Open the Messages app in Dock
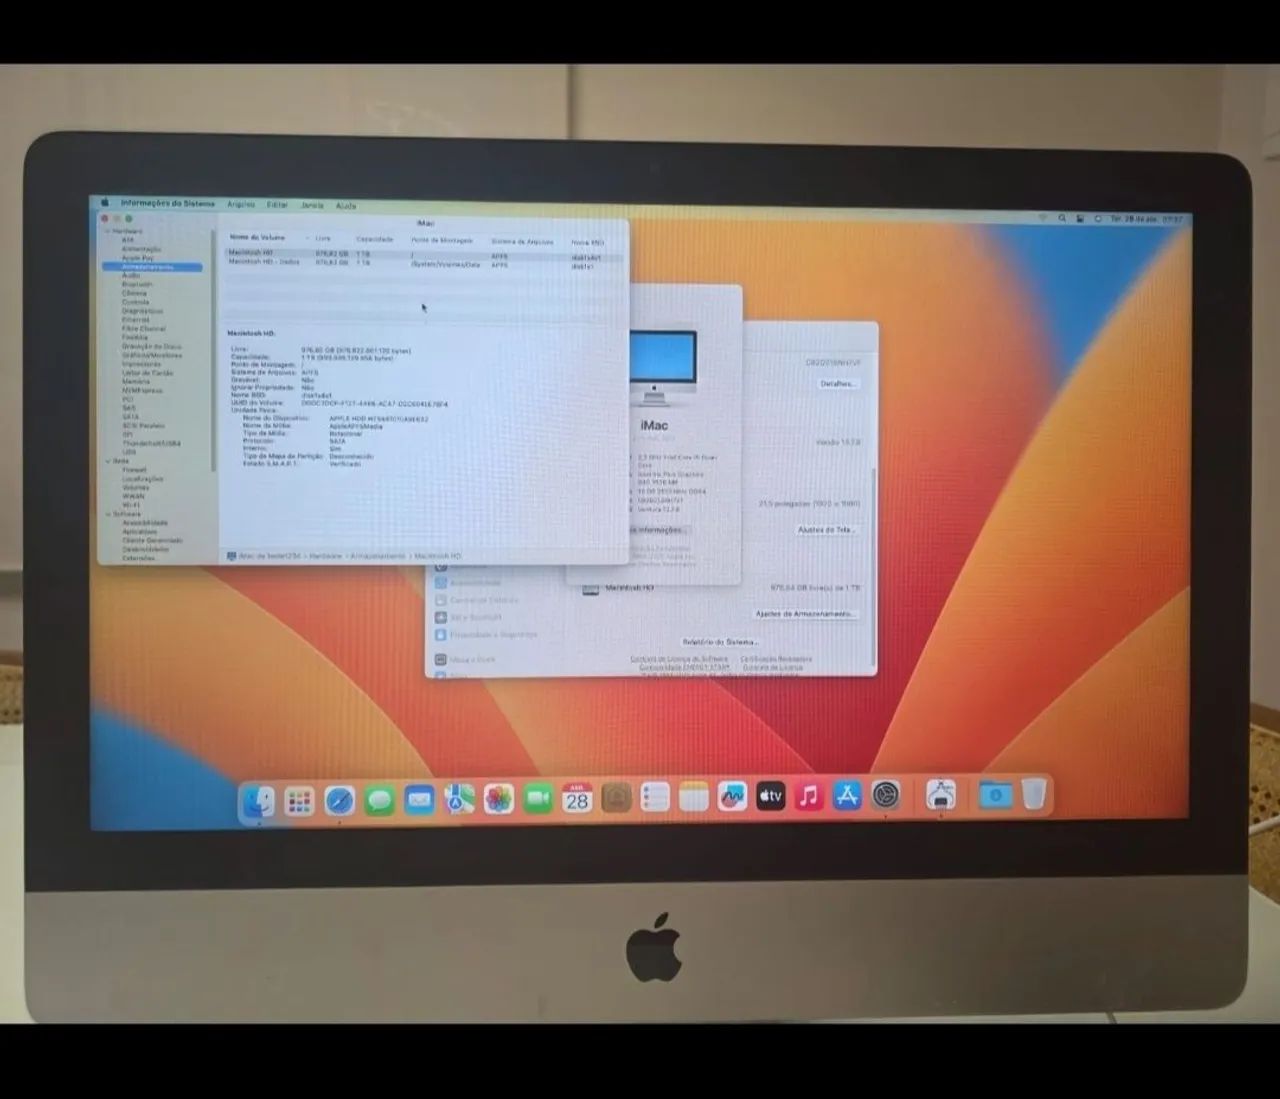The image size is (1280, 1099). point(379,800)
